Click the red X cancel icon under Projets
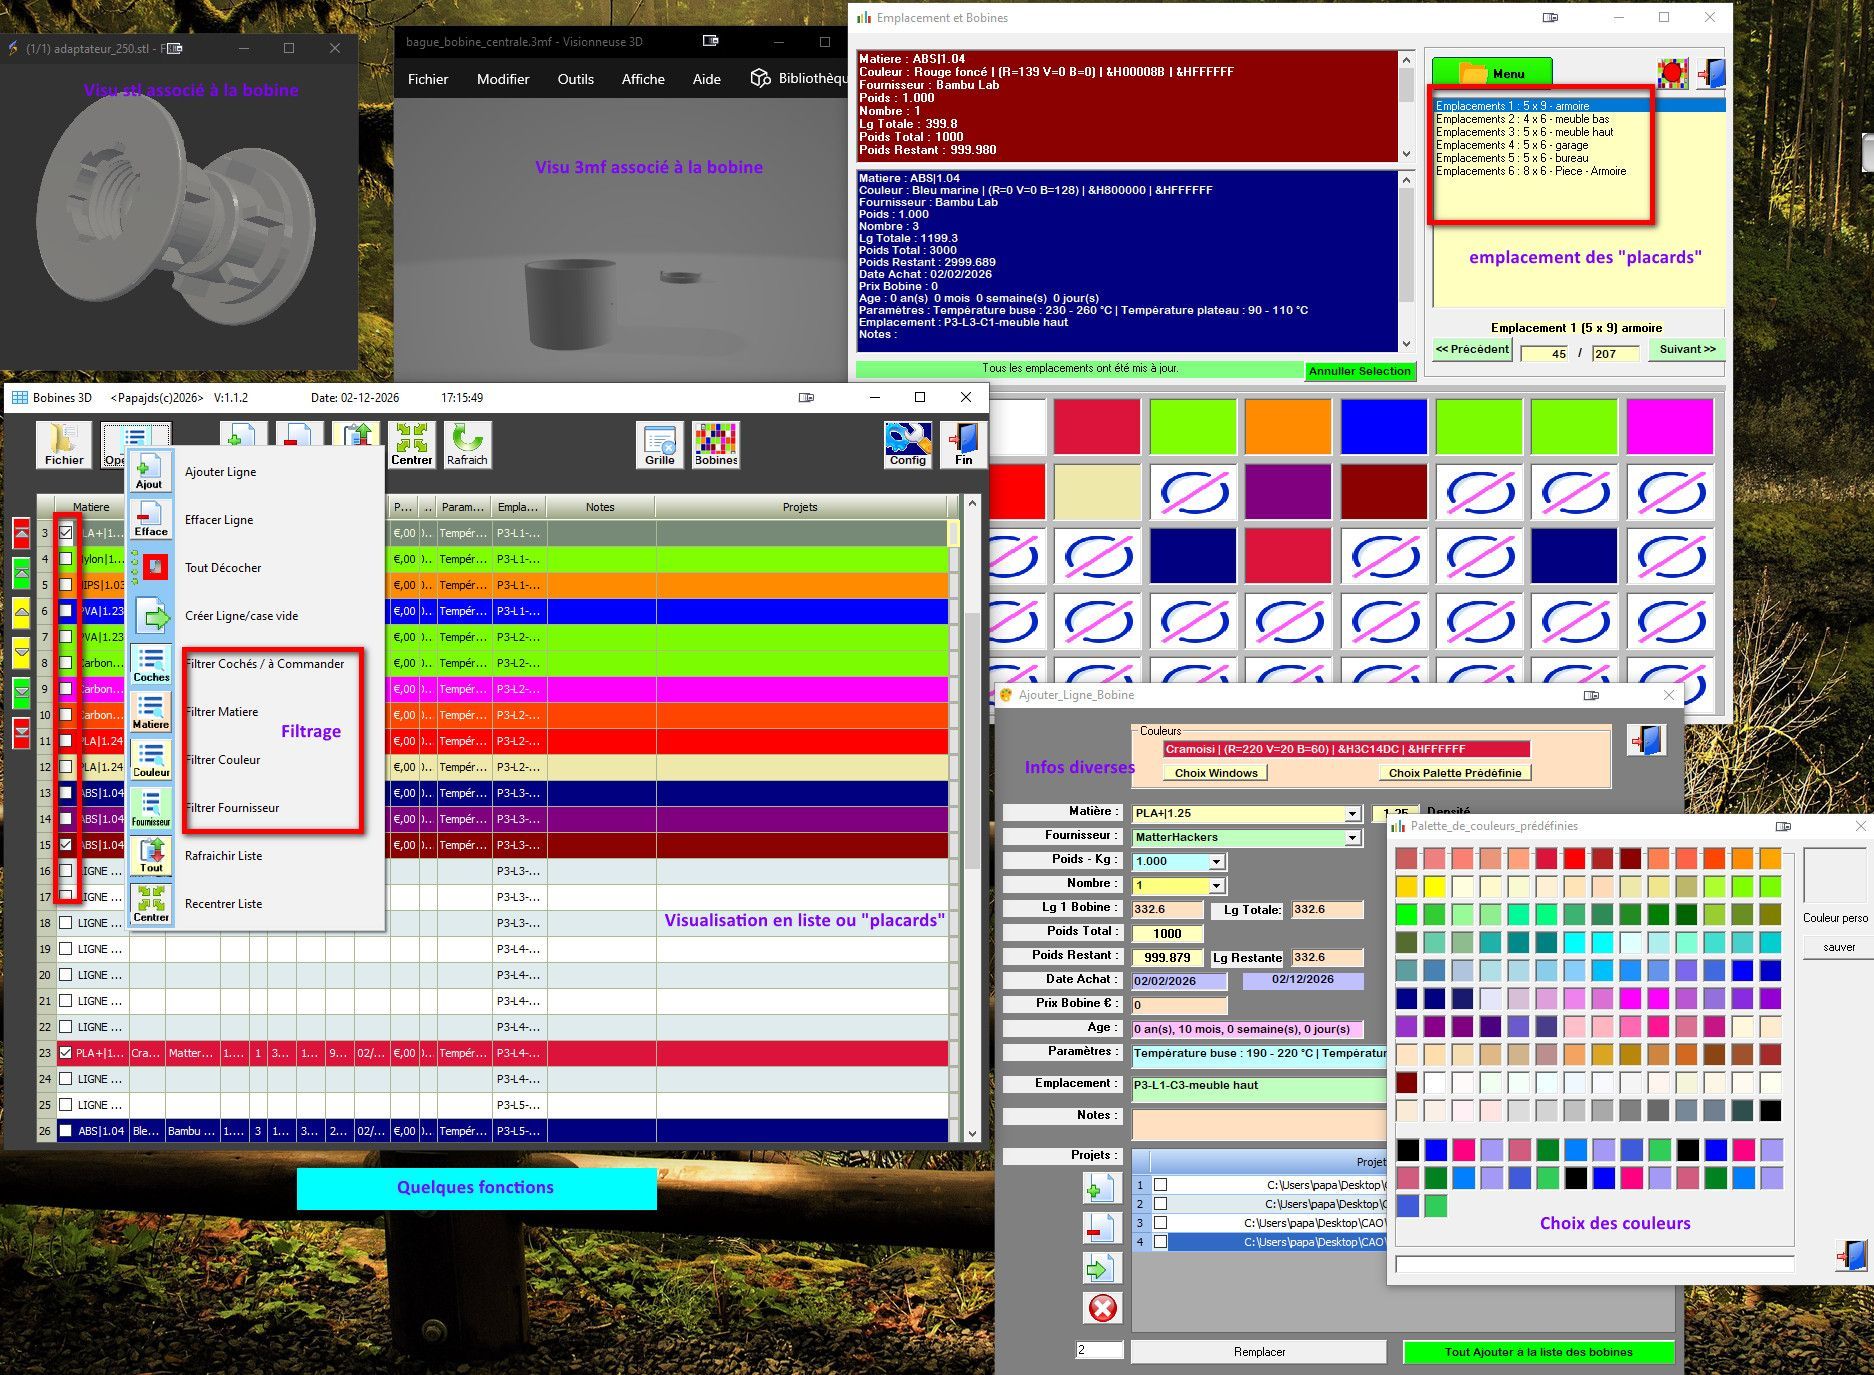This screenshot has height=1375, width=1874. tap(1102, 1308)
